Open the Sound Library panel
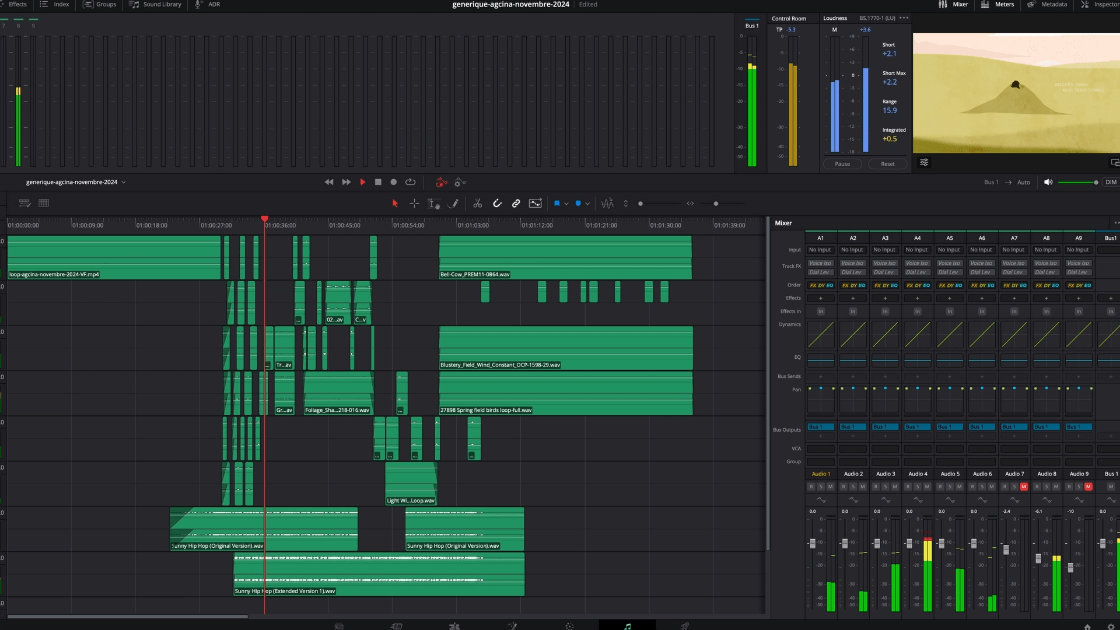 (156, 4)
